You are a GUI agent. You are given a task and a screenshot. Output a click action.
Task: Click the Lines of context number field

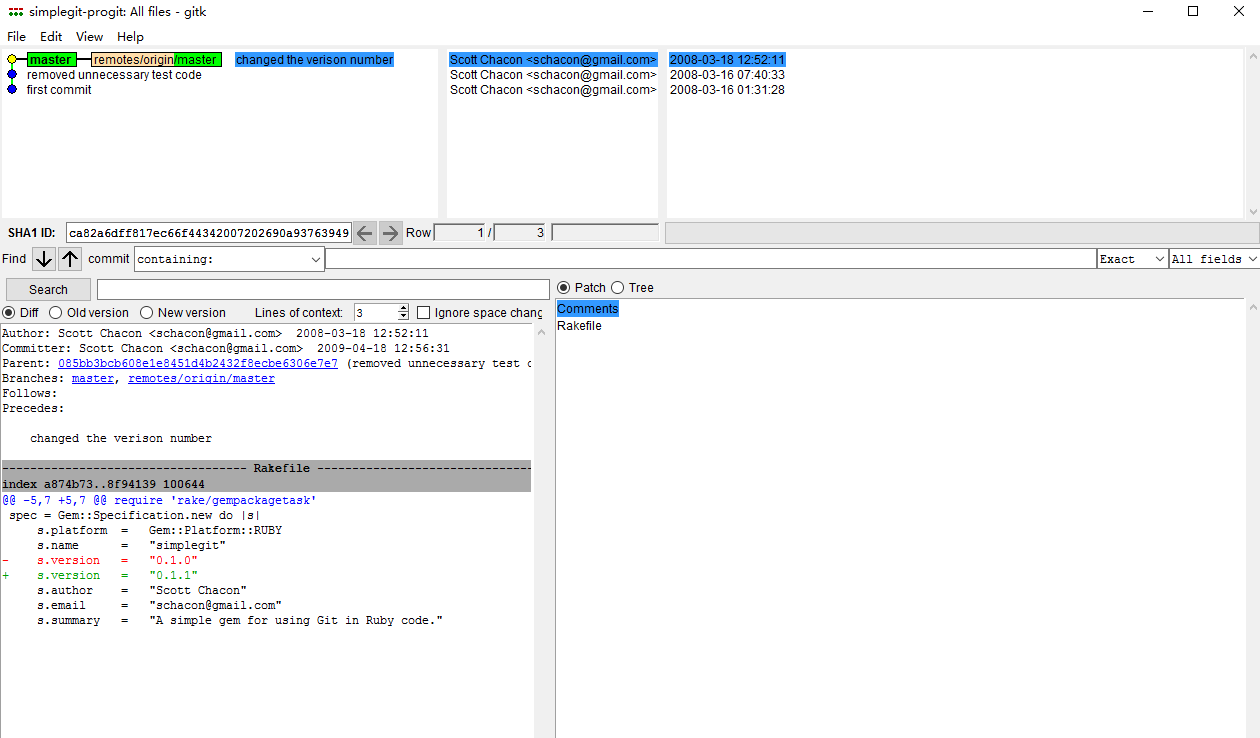[x=376, y=313]
